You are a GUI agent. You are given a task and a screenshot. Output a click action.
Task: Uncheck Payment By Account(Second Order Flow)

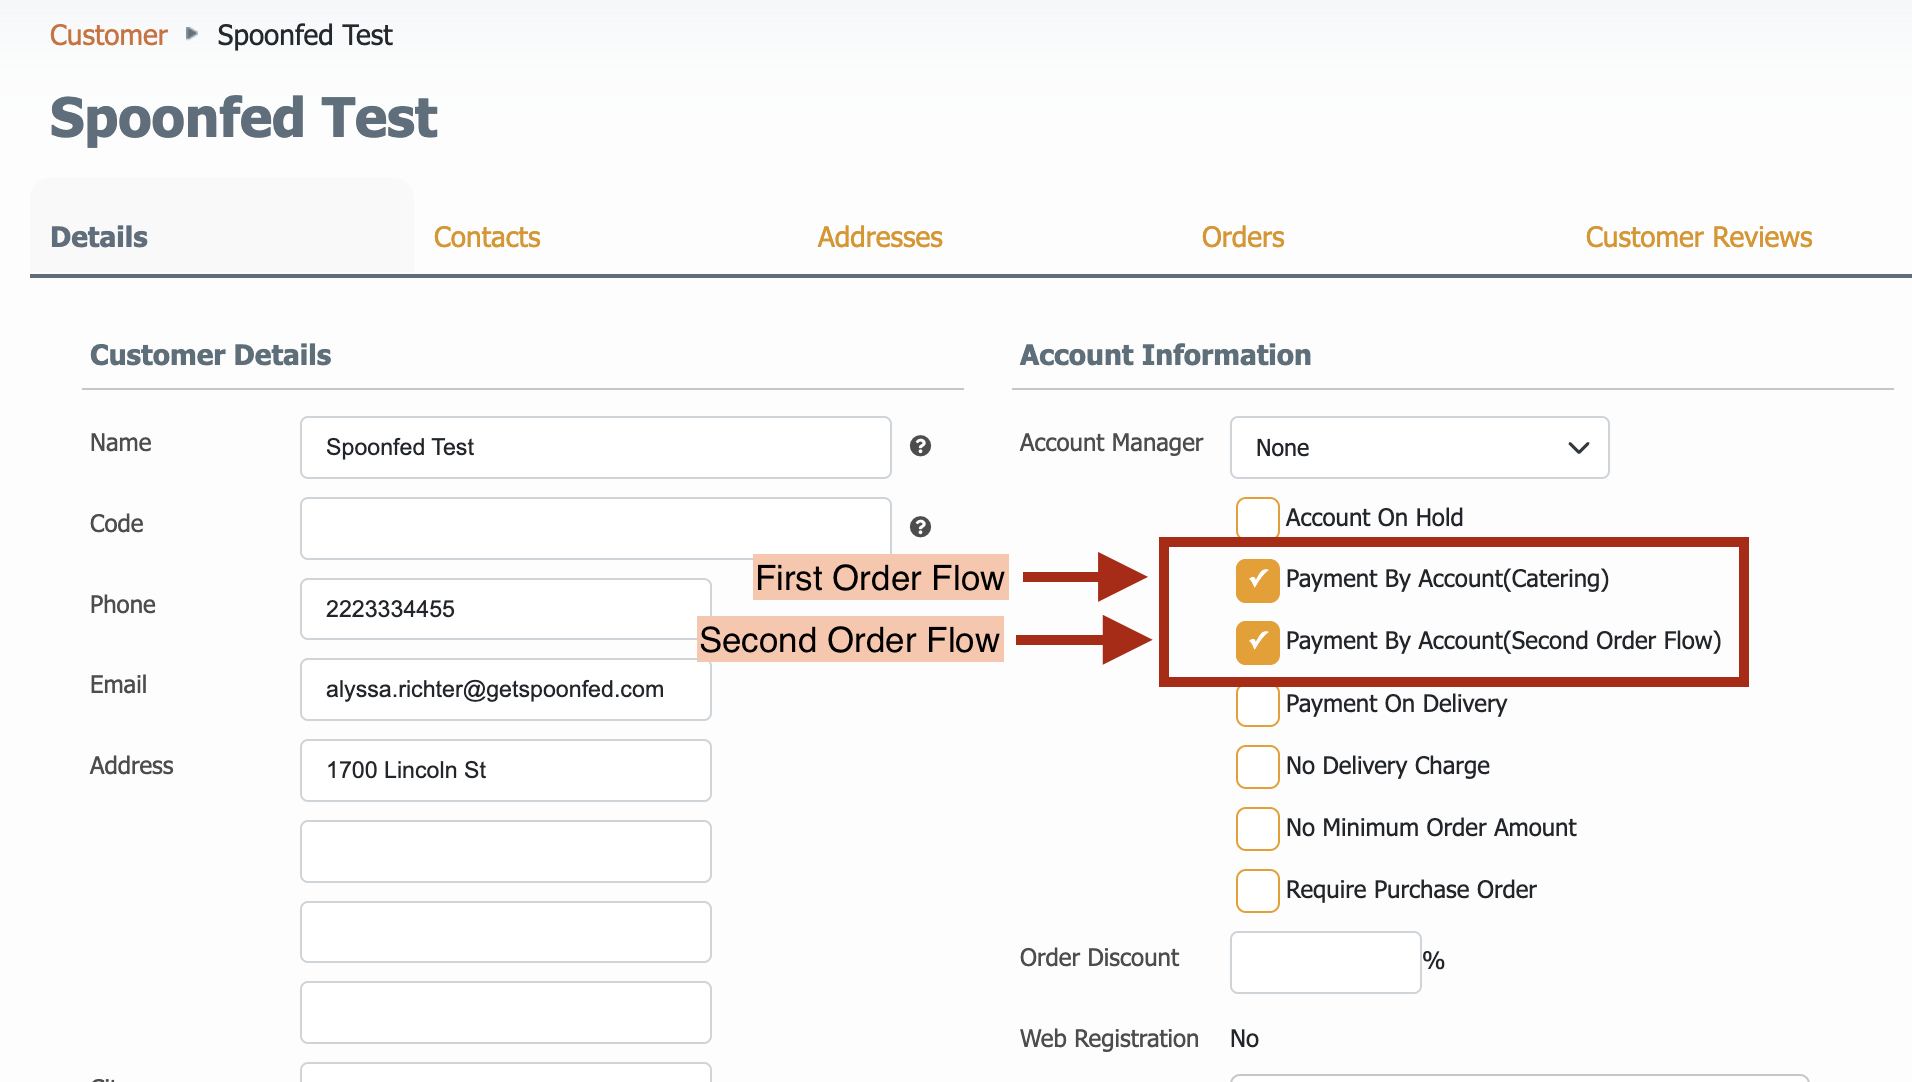(1257, 642)
